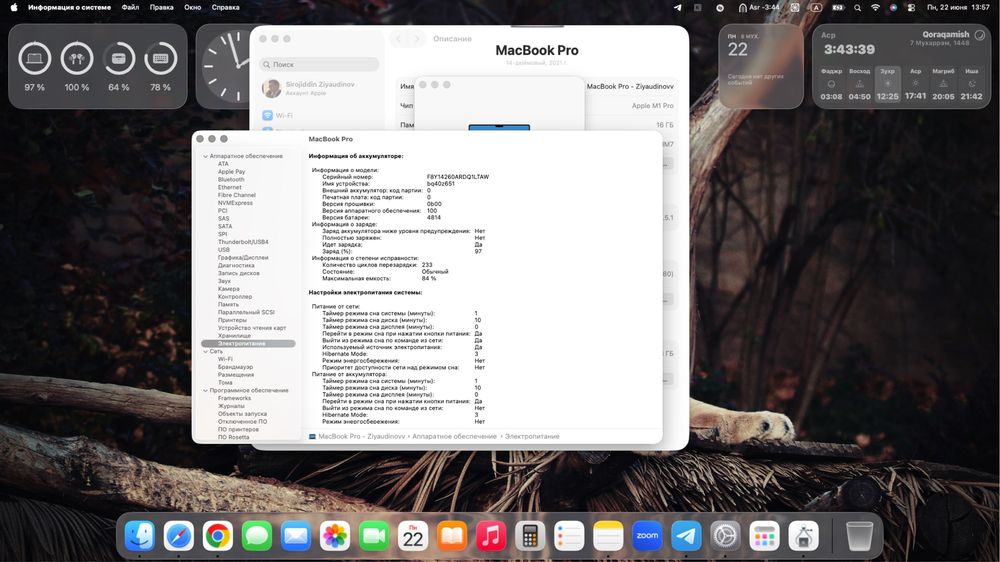Open Sirojiddin Ziyaudinov Apple account in Settings
This screenshot has height=562, width=1000.
308,88
